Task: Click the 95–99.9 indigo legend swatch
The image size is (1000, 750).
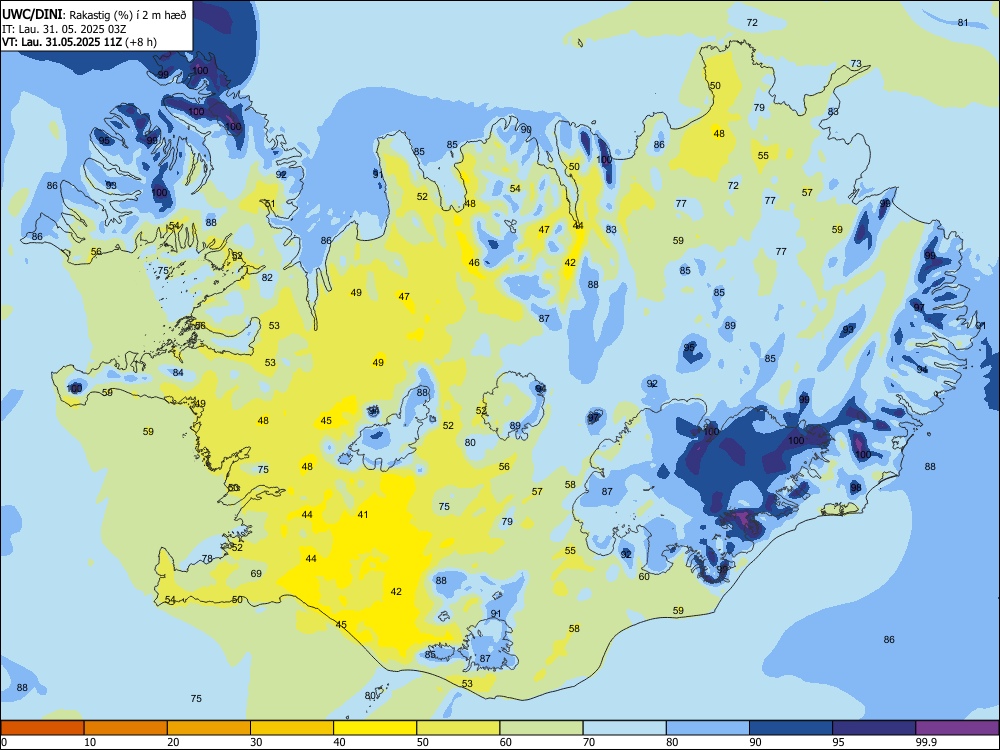Action: (x=874, y=728)
